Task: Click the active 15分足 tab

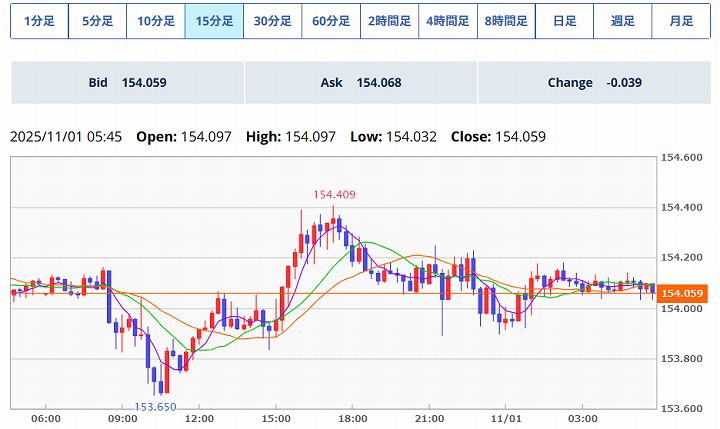Action: (214, 21)
